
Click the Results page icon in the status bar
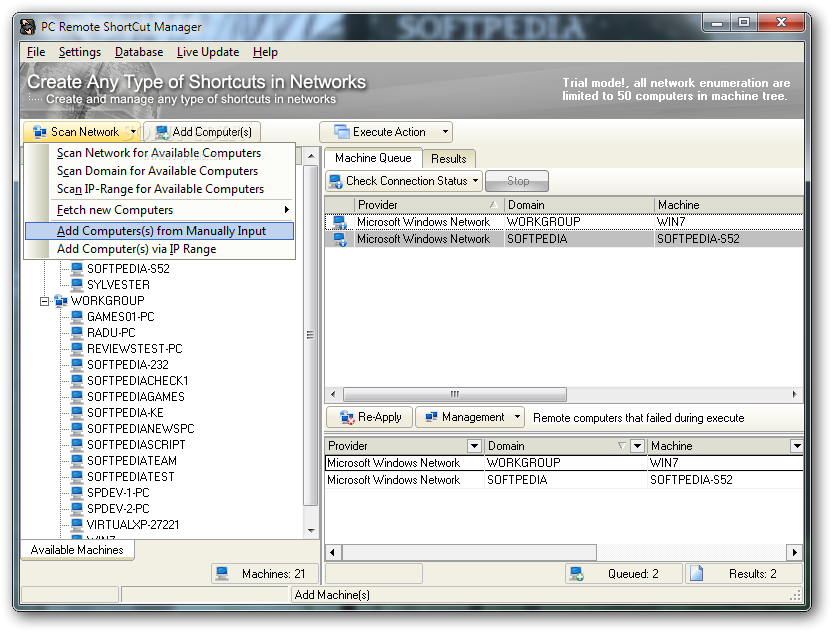click(x=696, y=573)
